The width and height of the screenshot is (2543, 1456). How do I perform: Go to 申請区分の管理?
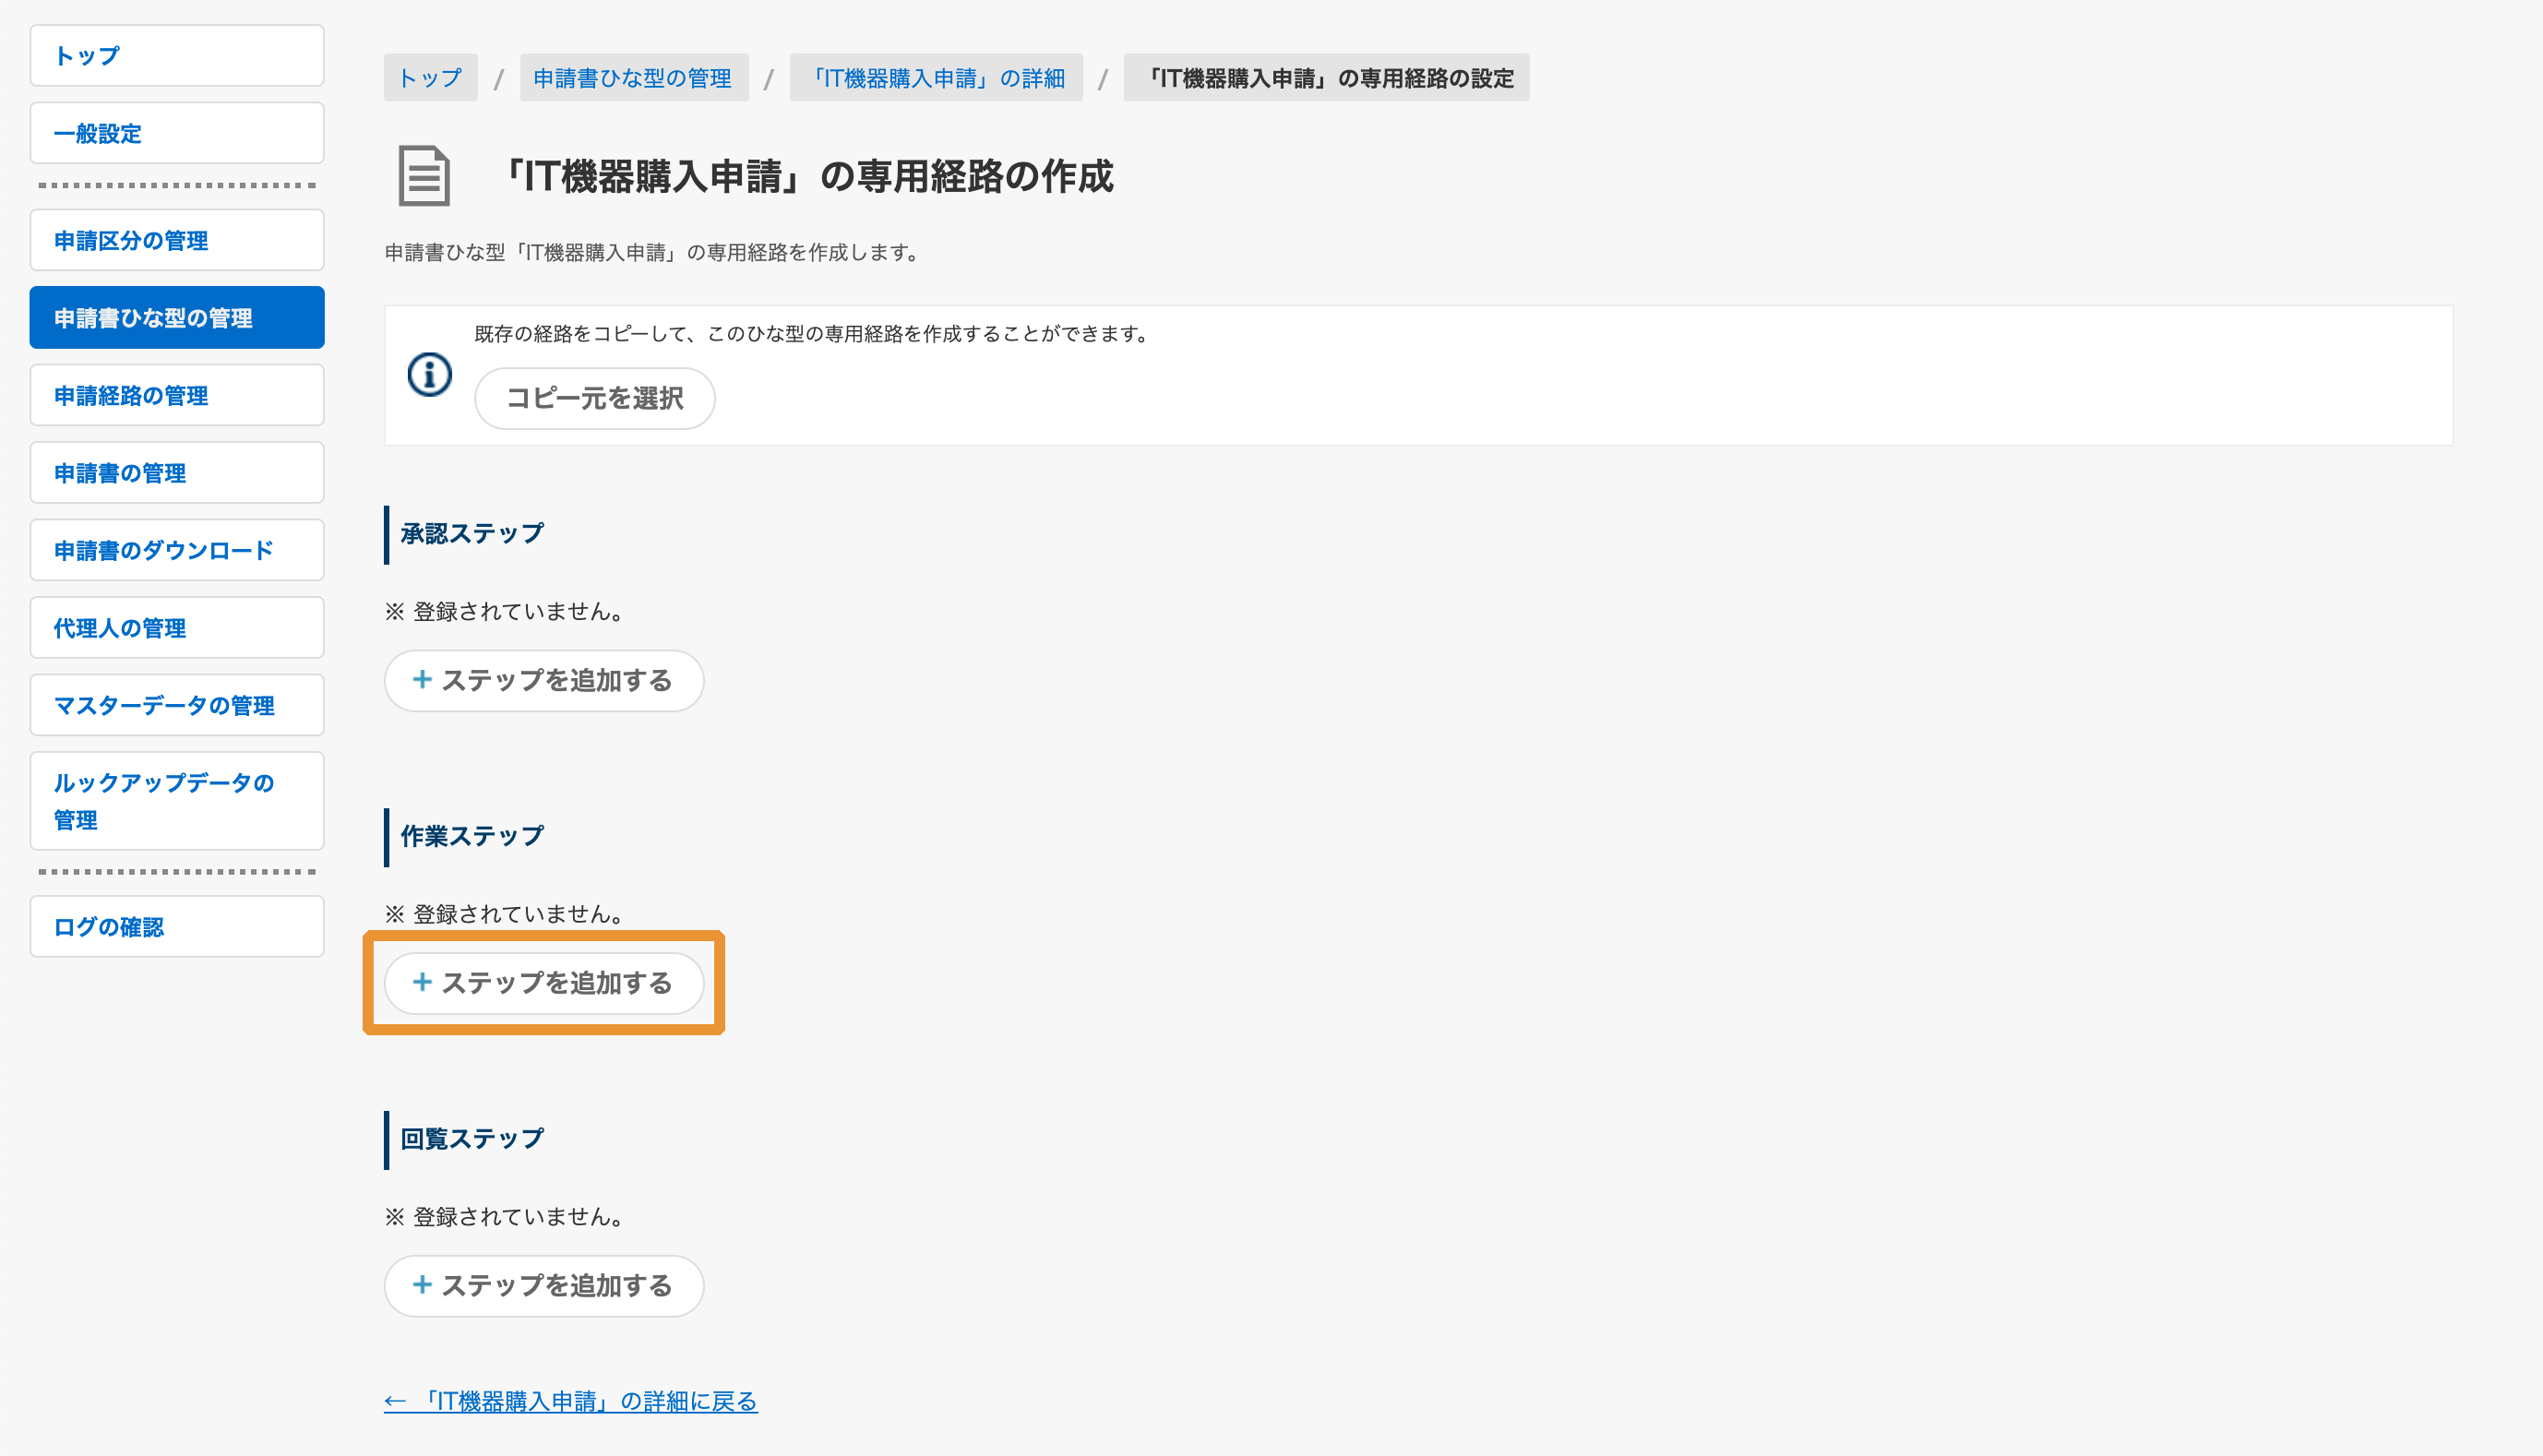pos(177,240)
